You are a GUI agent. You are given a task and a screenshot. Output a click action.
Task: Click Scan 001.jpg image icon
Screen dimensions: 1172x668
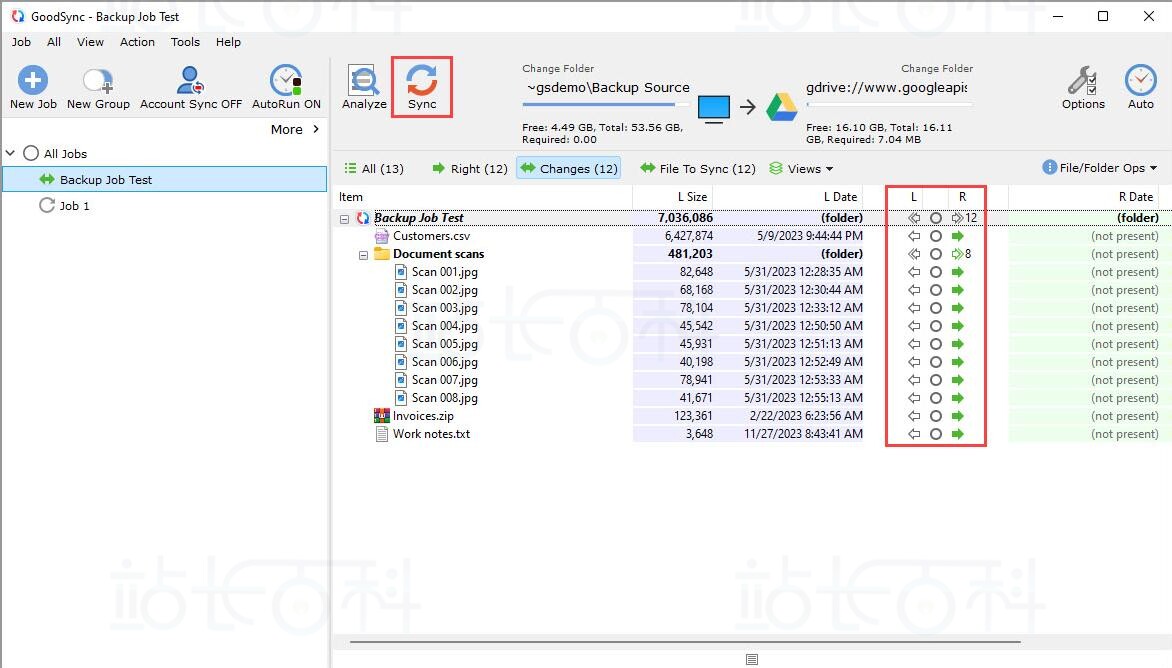pos(401,272)
